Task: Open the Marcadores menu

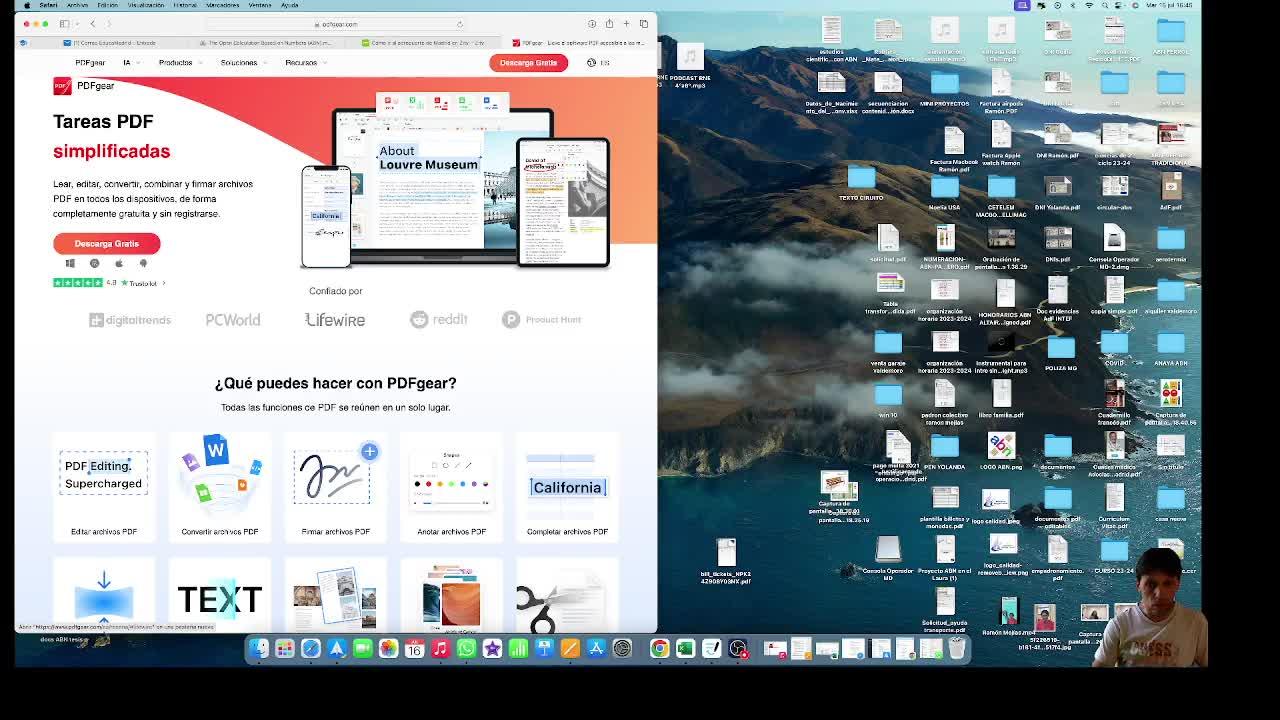Action: 223,5
